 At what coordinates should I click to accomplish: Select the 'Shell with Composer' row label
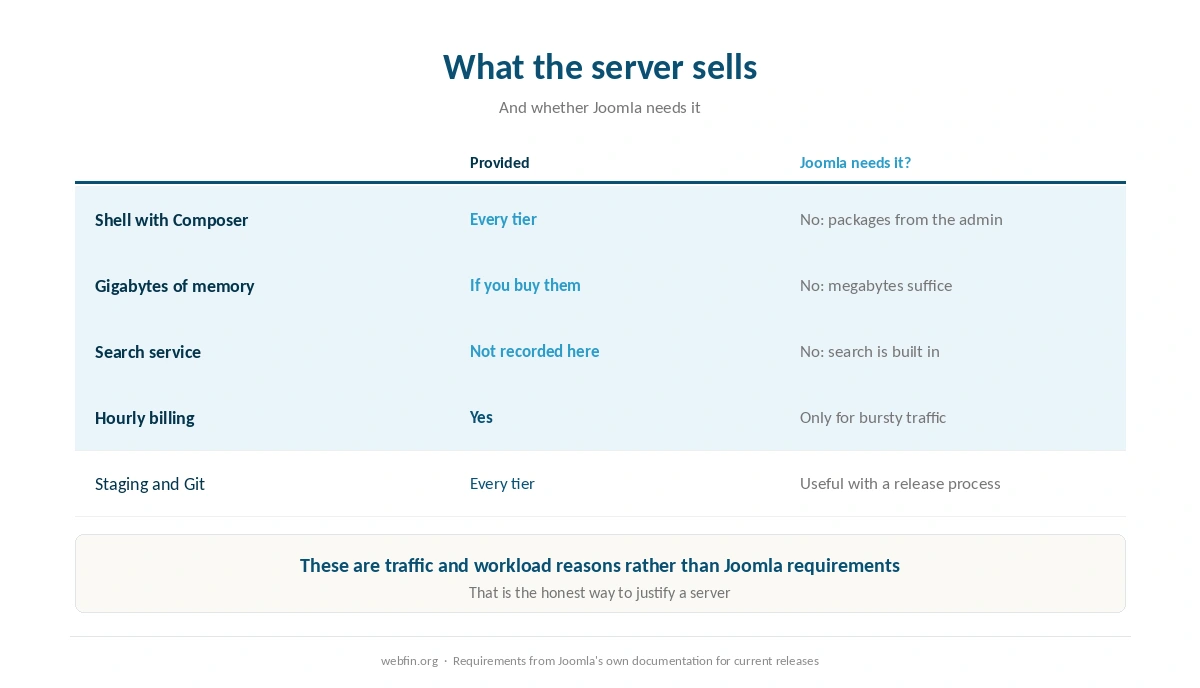coord(171,220)
